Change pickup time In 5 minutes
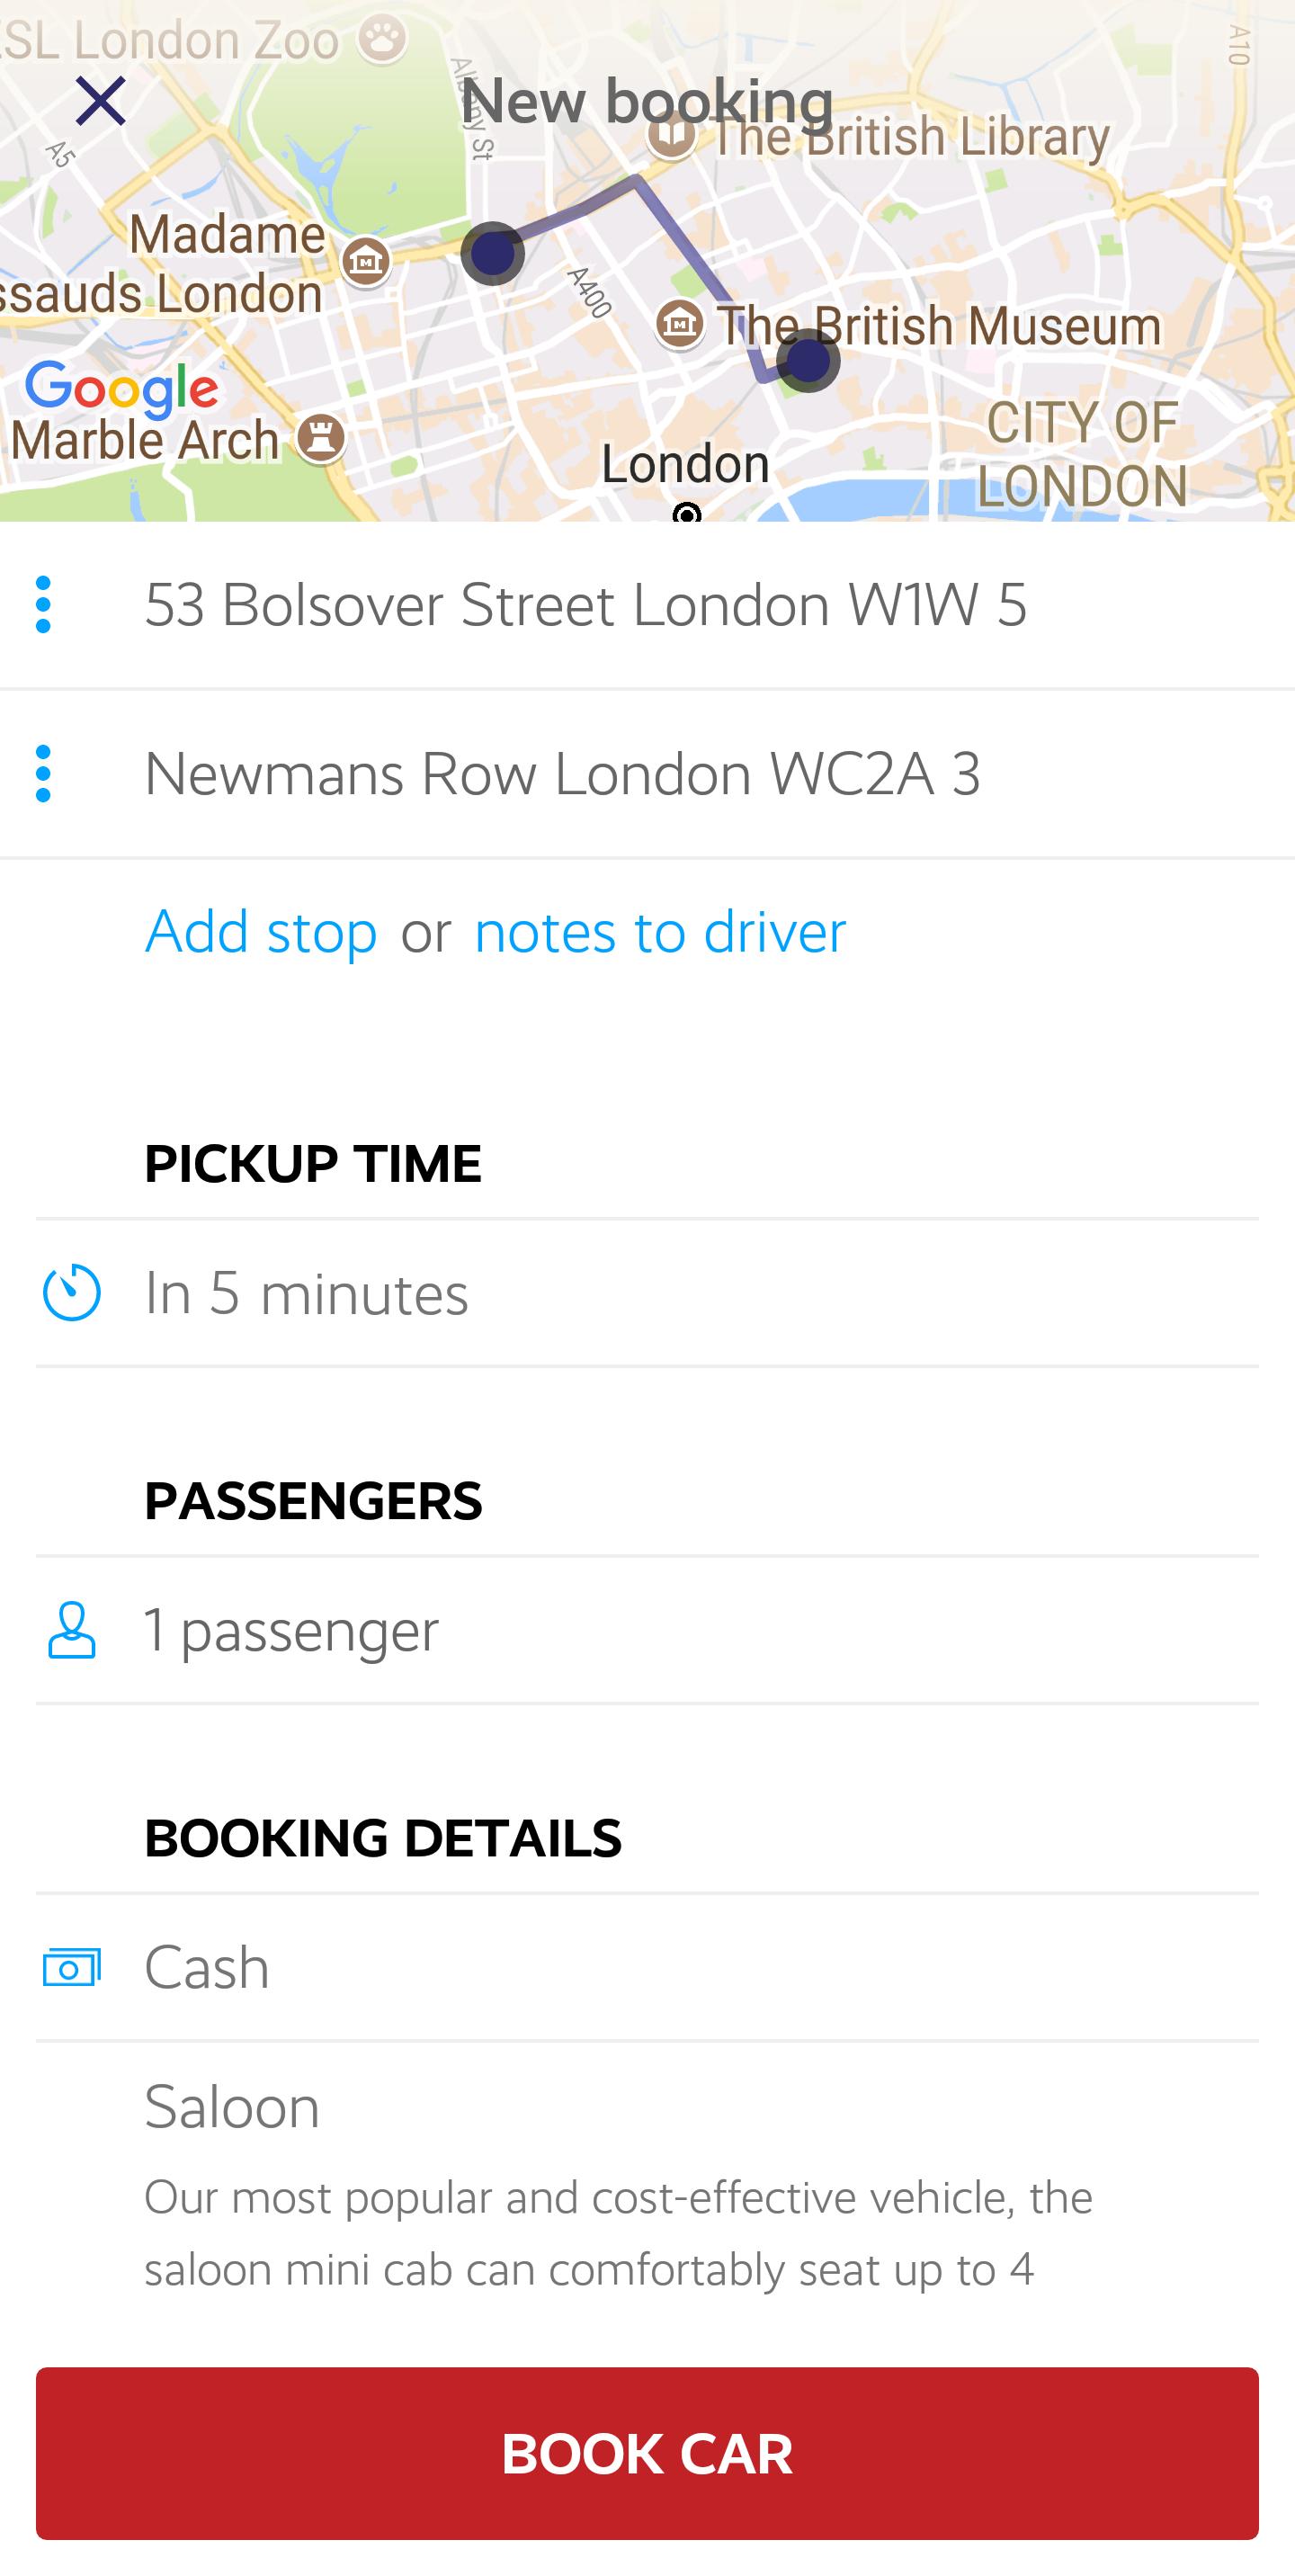Screen dimensions: 1295x2576 [648, 1293]
